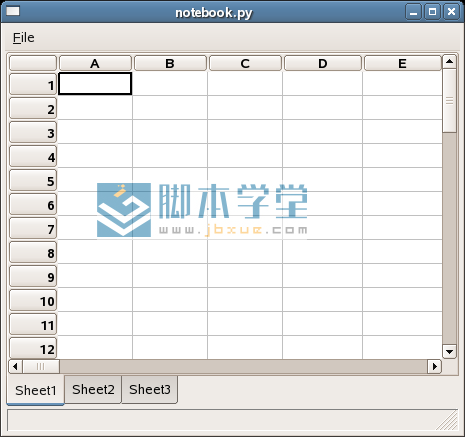The image size is (465, 437).
Task: Click the vertical scrollbar down arrow
Action: (x=449, y=352)
